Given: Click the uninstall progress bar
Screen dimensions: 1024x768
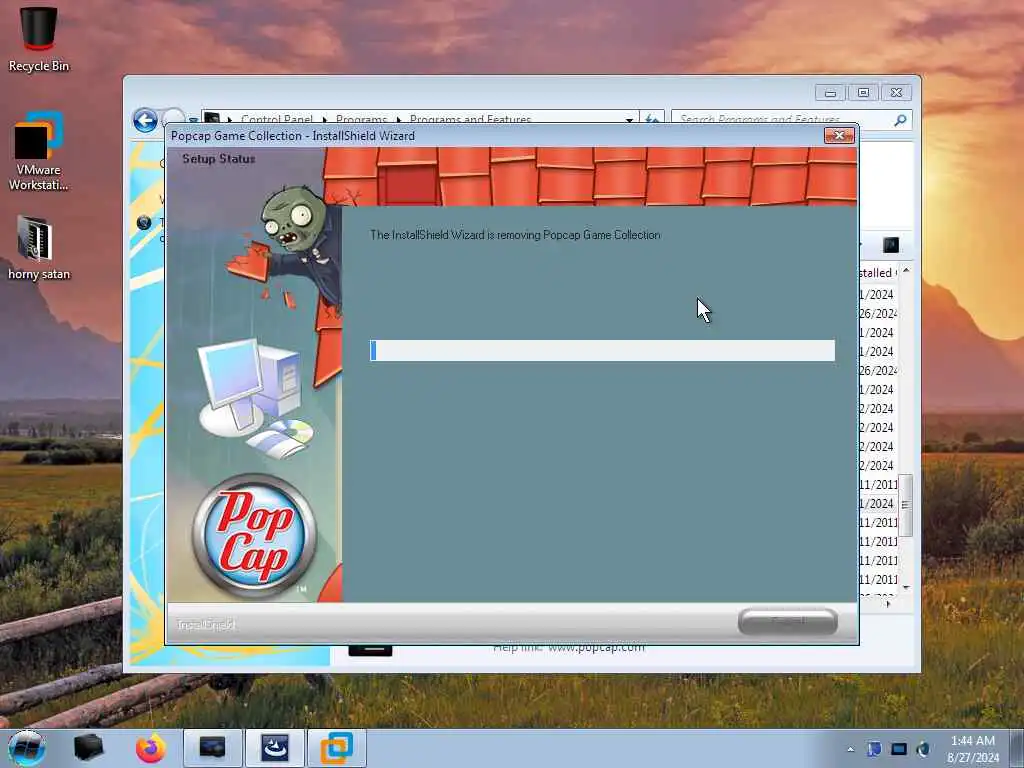Looking at the screenshot, I should (602, 350).
